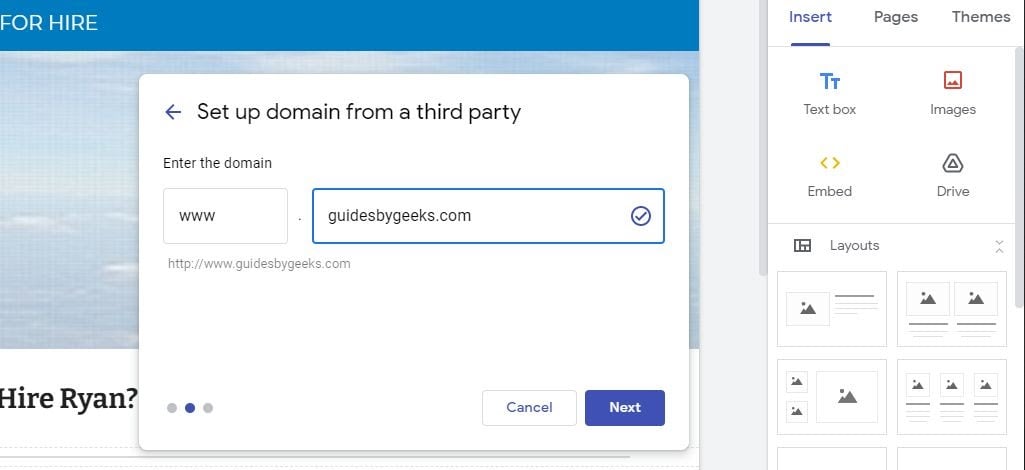Click the www subdomain field

[225, 216]
